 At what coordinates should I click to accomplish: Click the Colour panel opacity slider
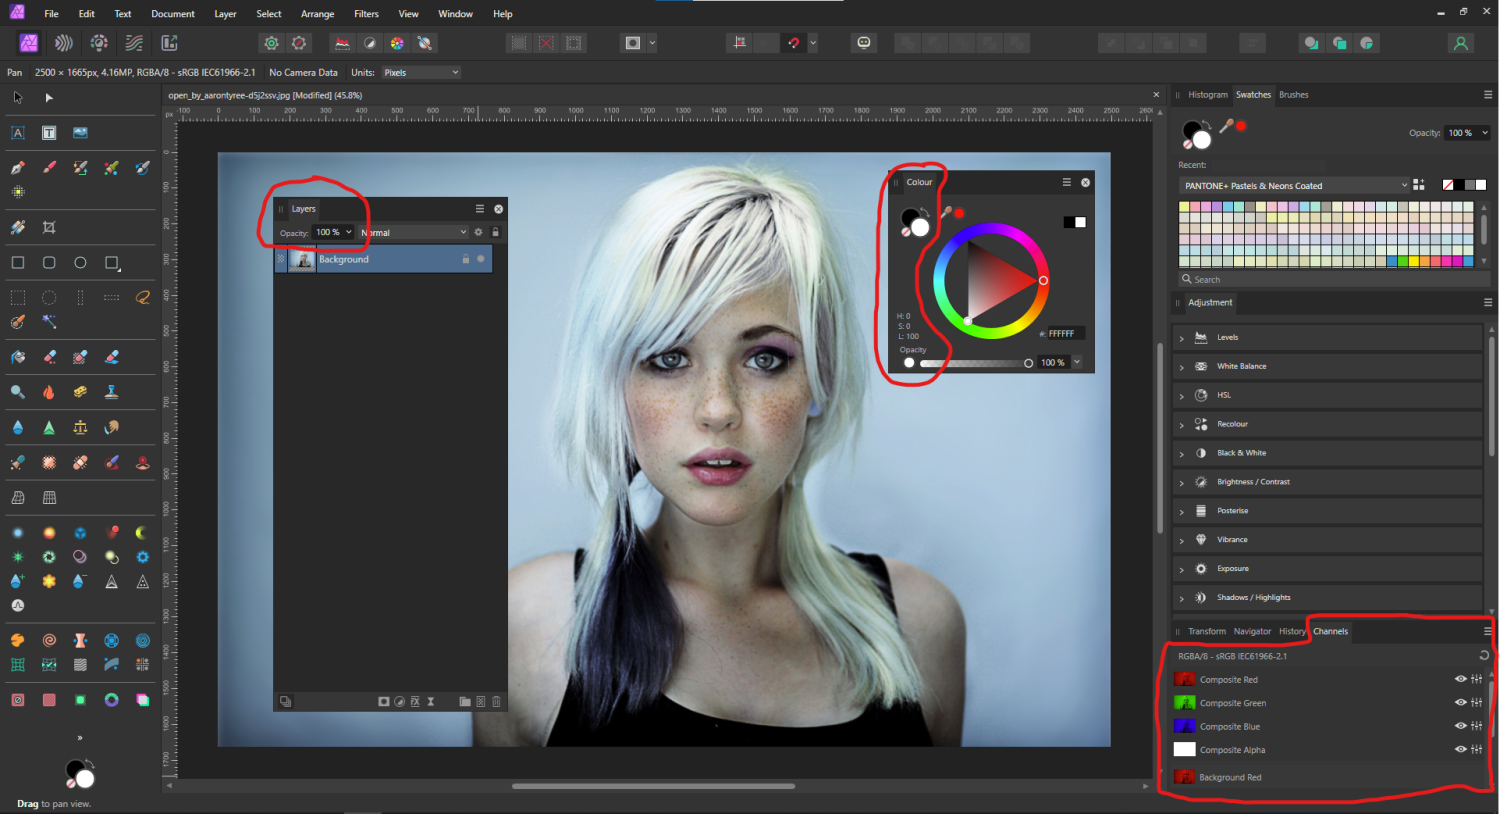(x=973, y=363)
